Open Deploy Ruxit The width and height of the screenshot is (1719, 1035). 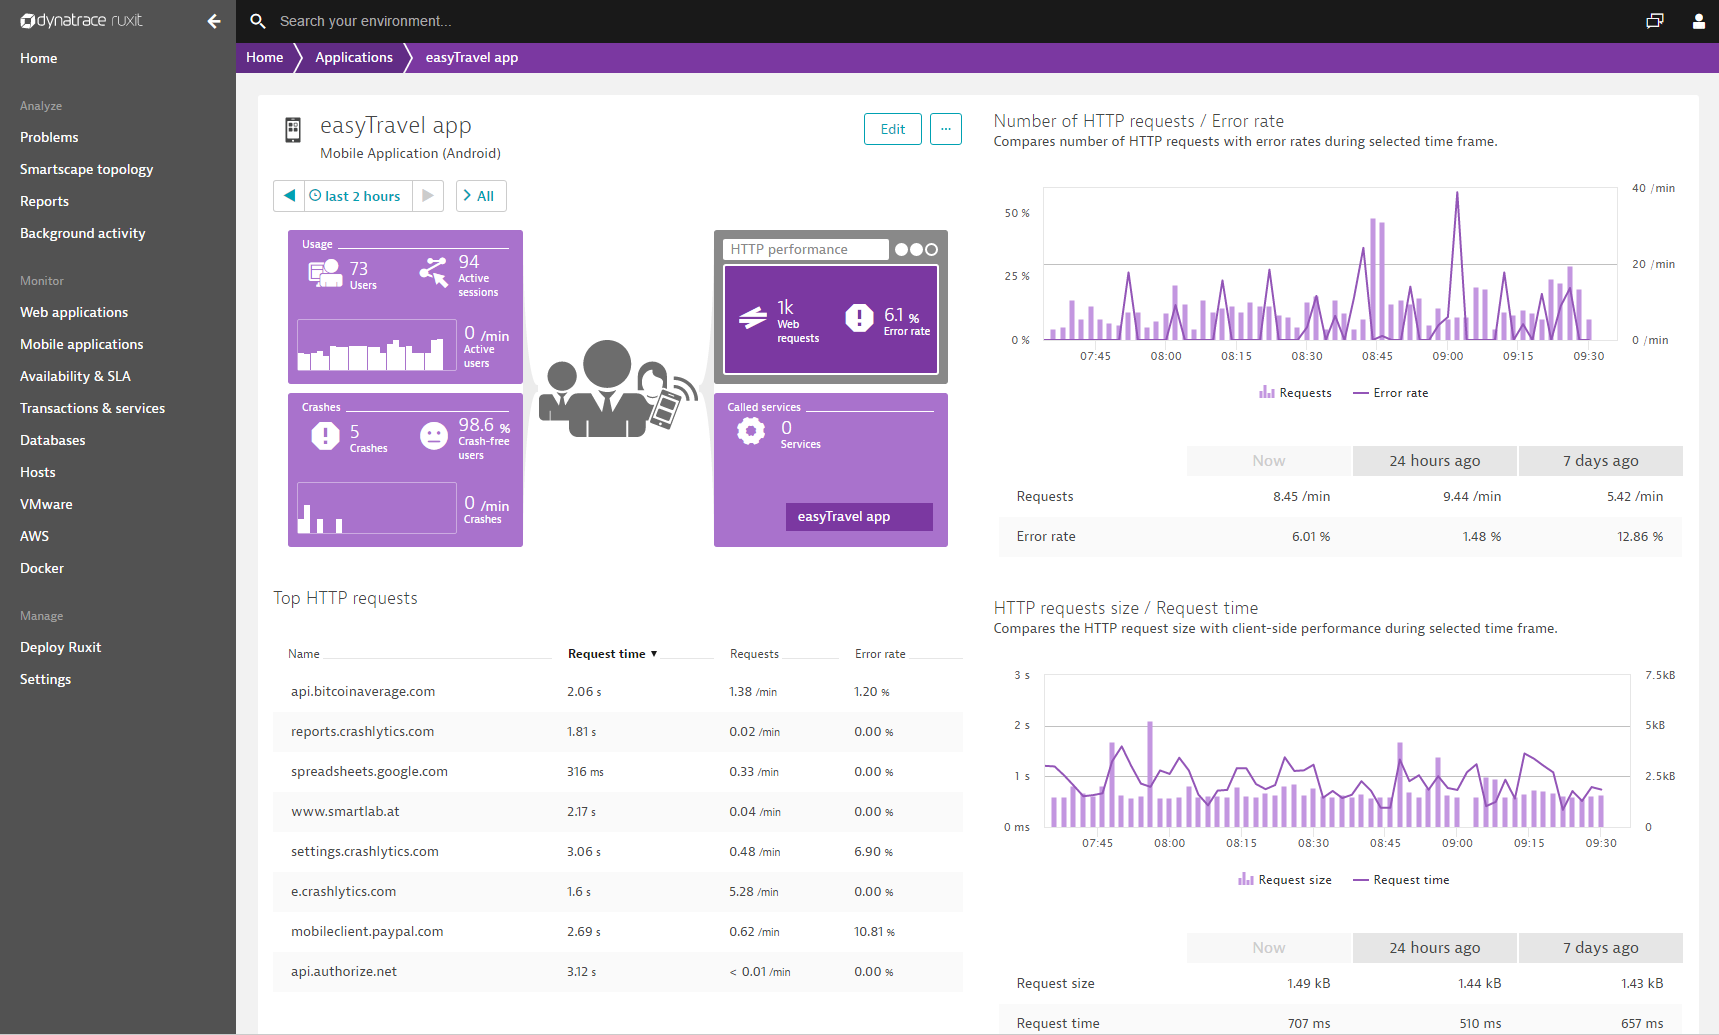(61, 647)
